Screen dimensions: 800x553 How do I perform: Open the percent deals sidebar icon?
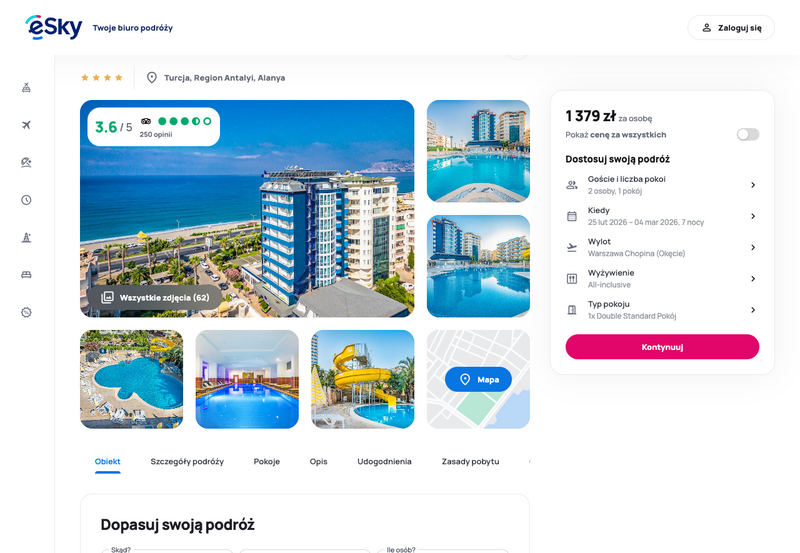tap(27, 312)
